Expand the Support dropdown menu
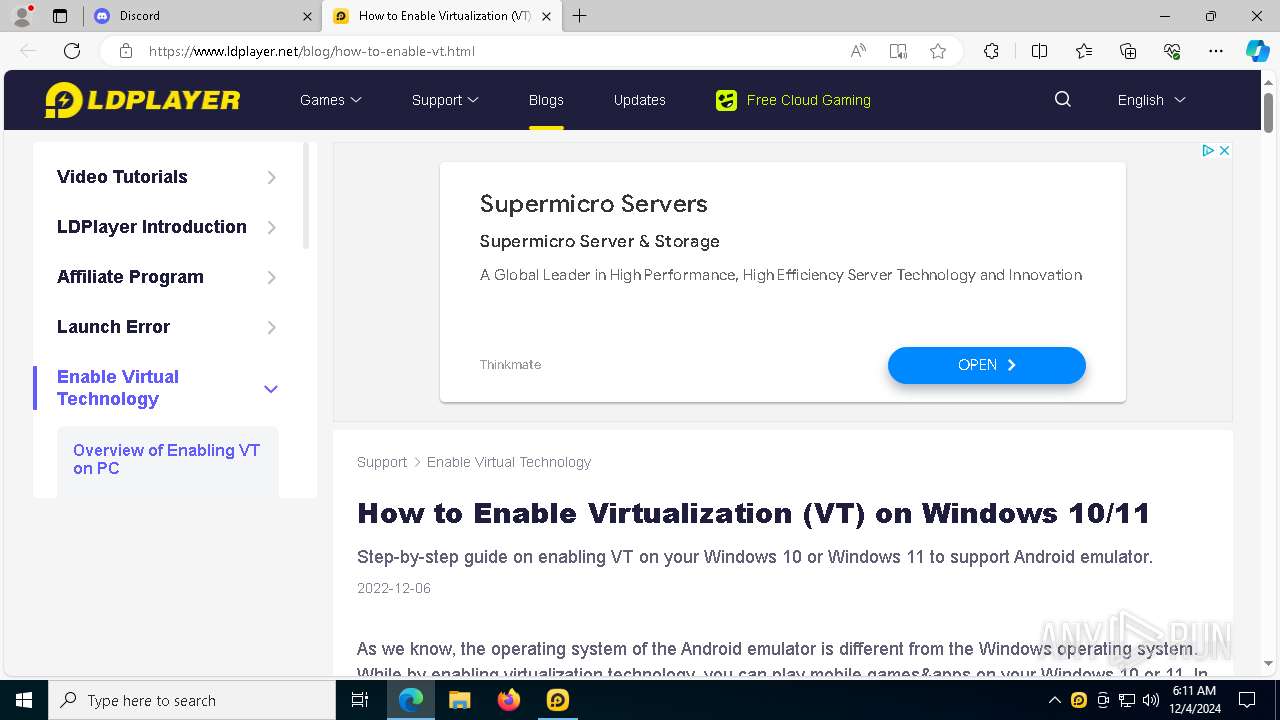The width and height of the screenshot is (1280, 720). tap(445, 100)
